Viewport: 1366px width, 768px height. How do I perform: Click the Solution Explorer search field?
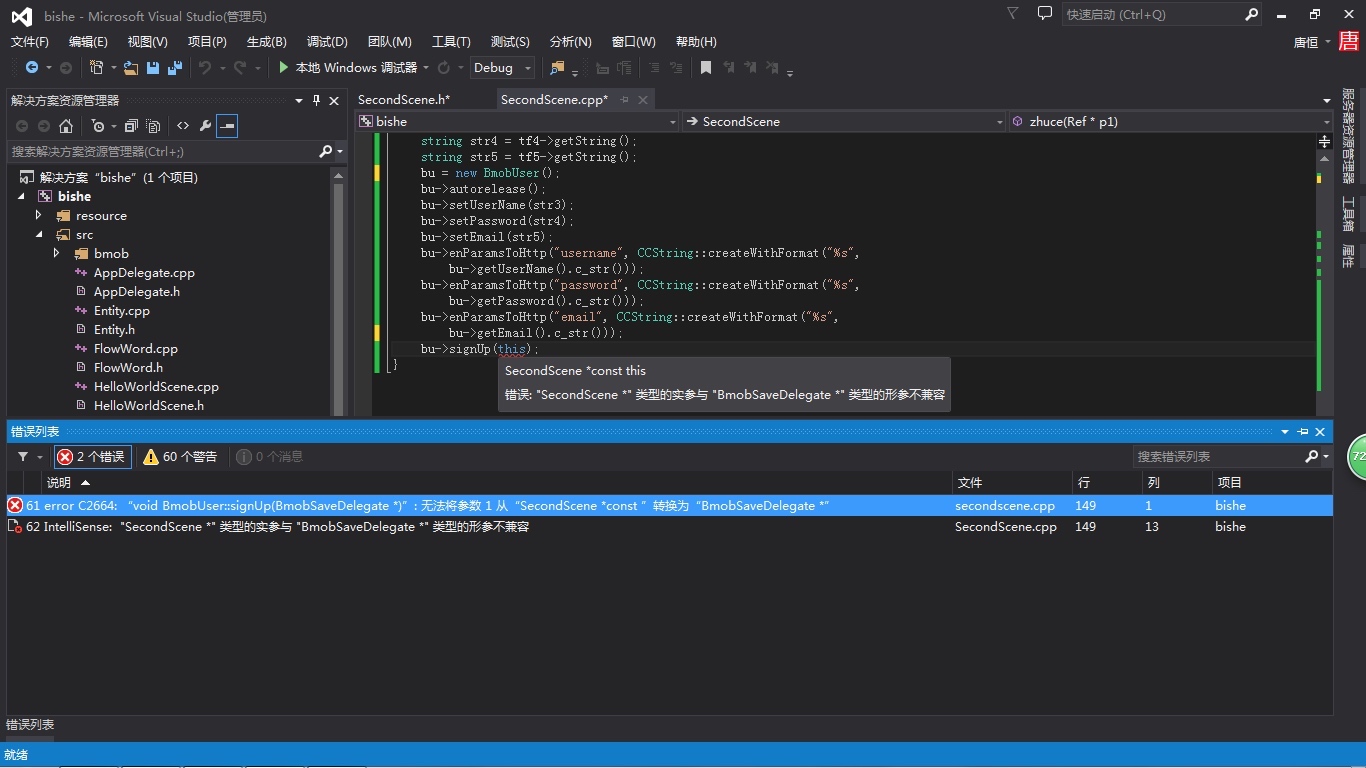(x=160, y=152)
